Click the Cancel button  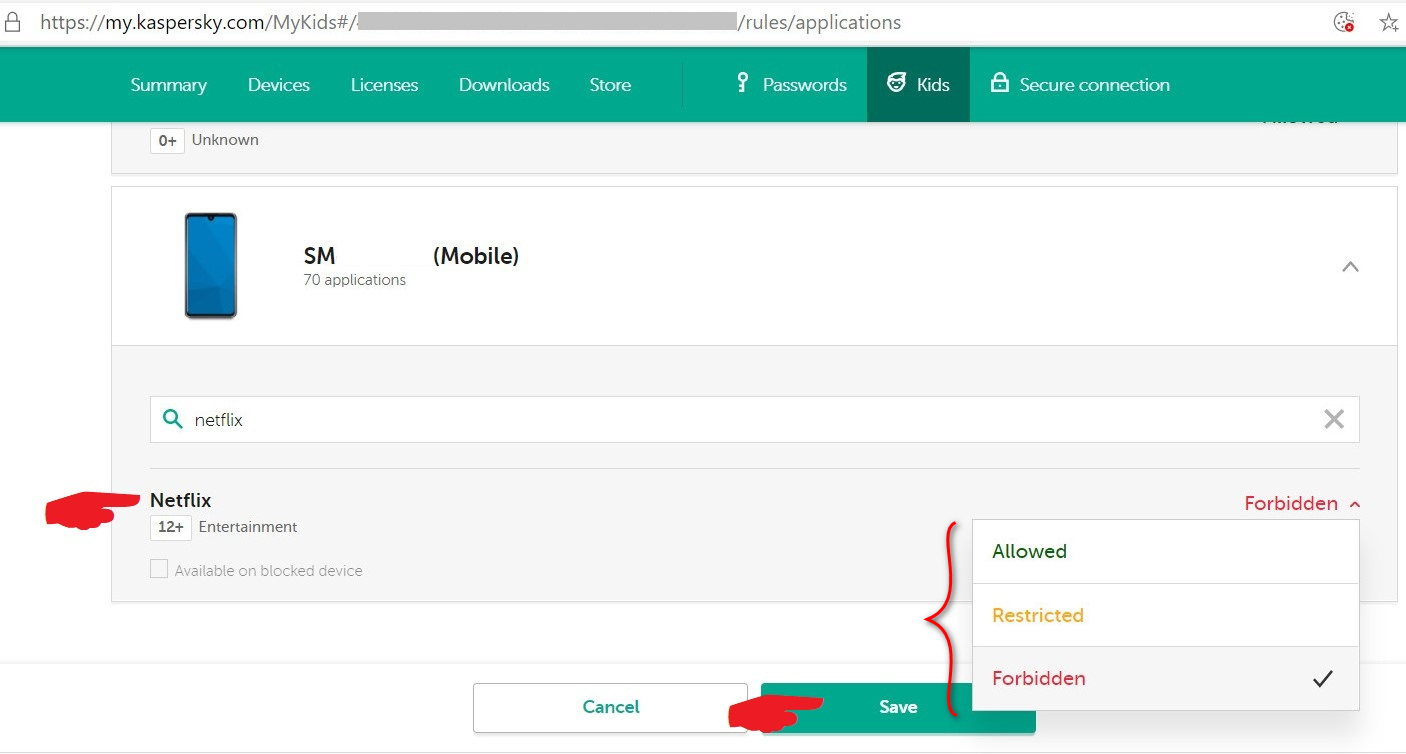(610, 707)
